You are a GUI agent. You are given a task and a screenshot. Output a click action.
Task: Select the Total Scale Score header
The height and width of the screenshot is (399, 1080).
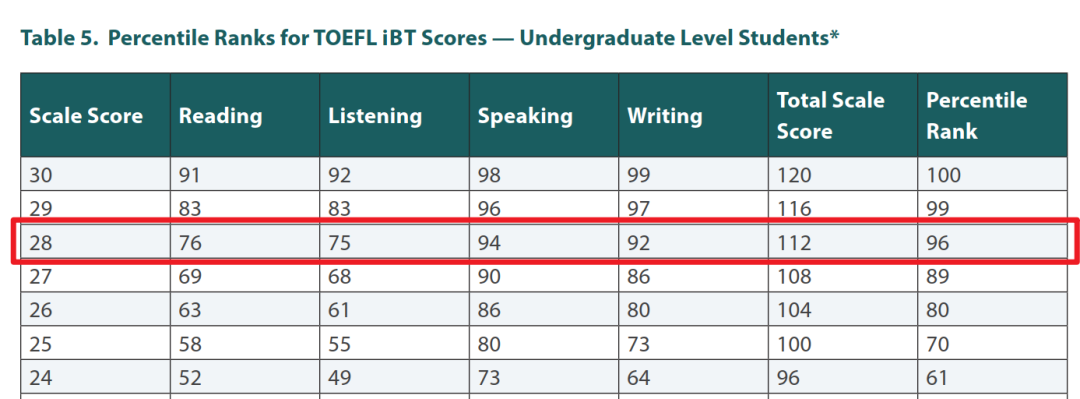(x=843, y=115)
